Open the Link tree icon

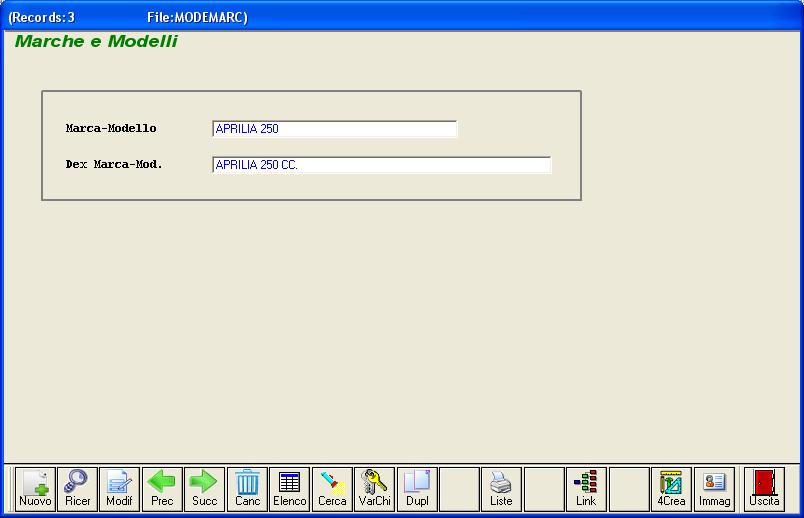pos(586,489)
